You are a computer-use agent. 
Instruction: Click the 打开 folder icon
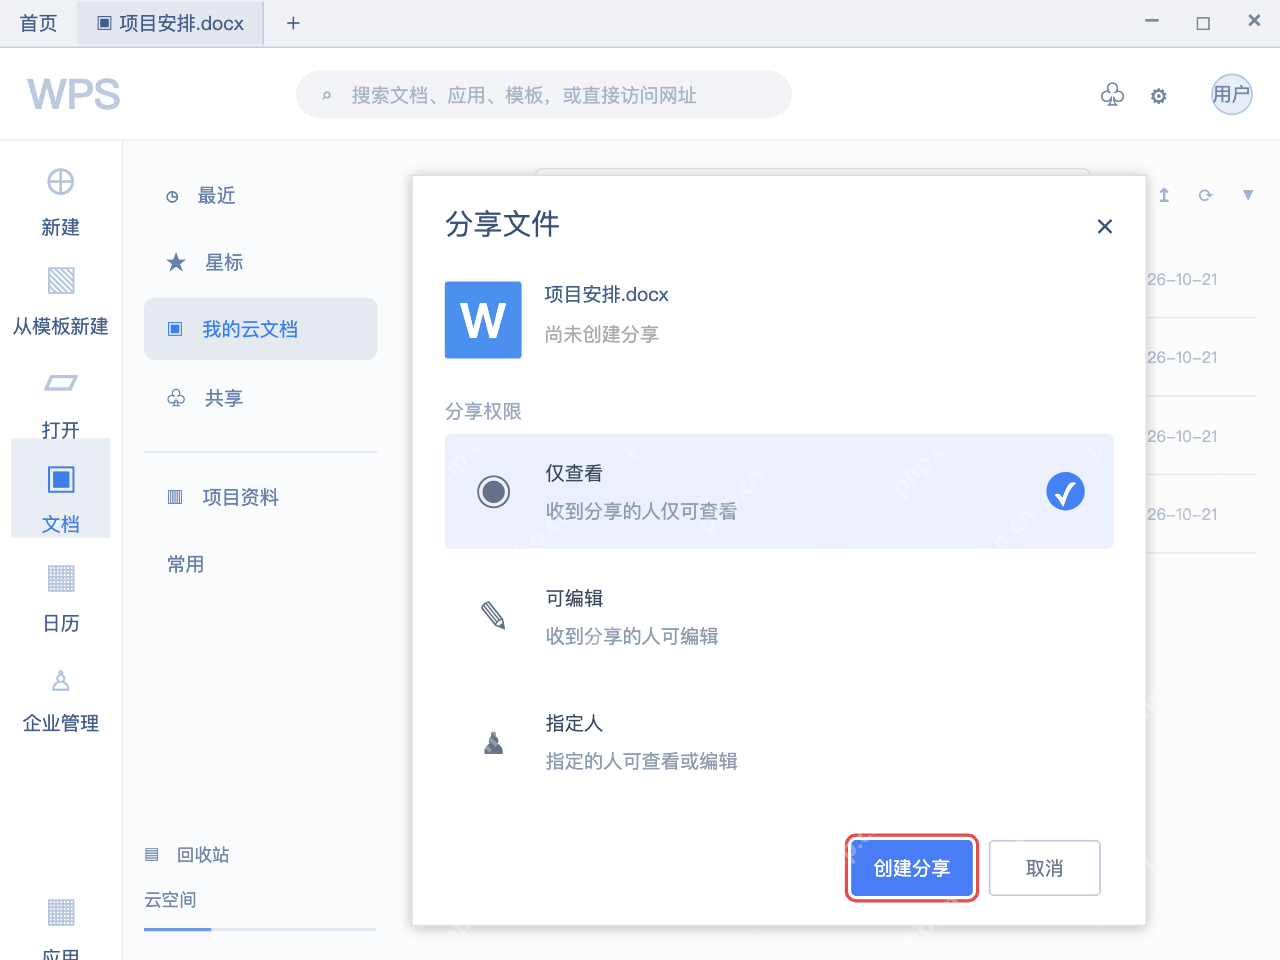(61, 383)
